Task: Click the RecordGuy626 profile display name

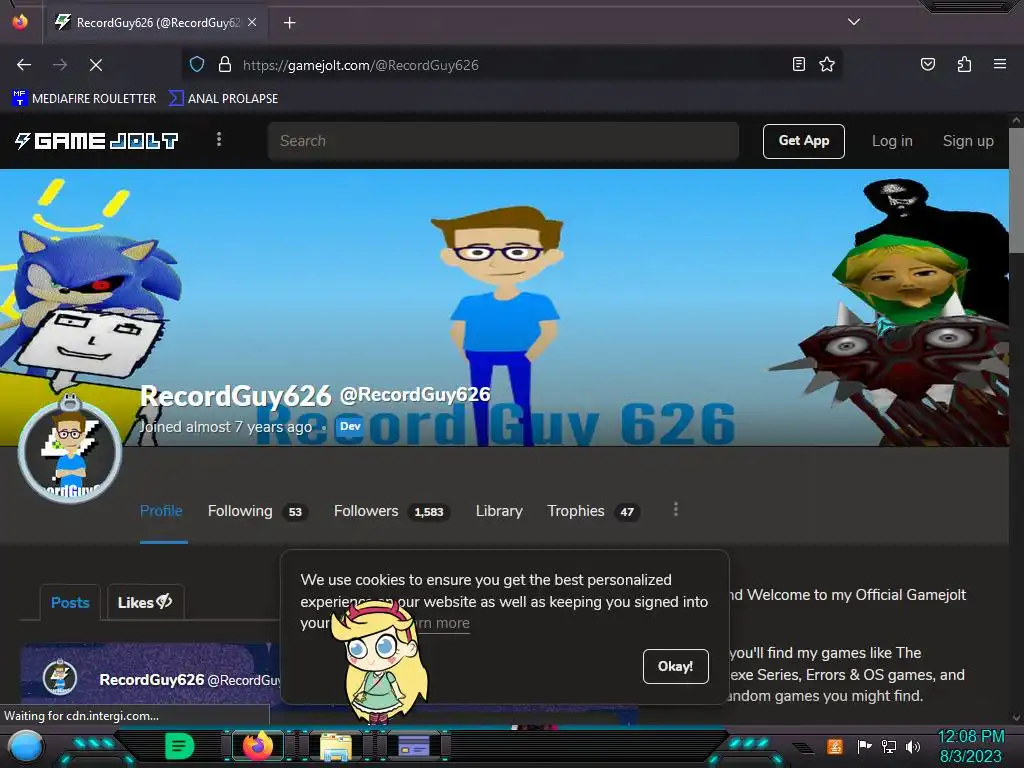Action: [x=236, y=396]
